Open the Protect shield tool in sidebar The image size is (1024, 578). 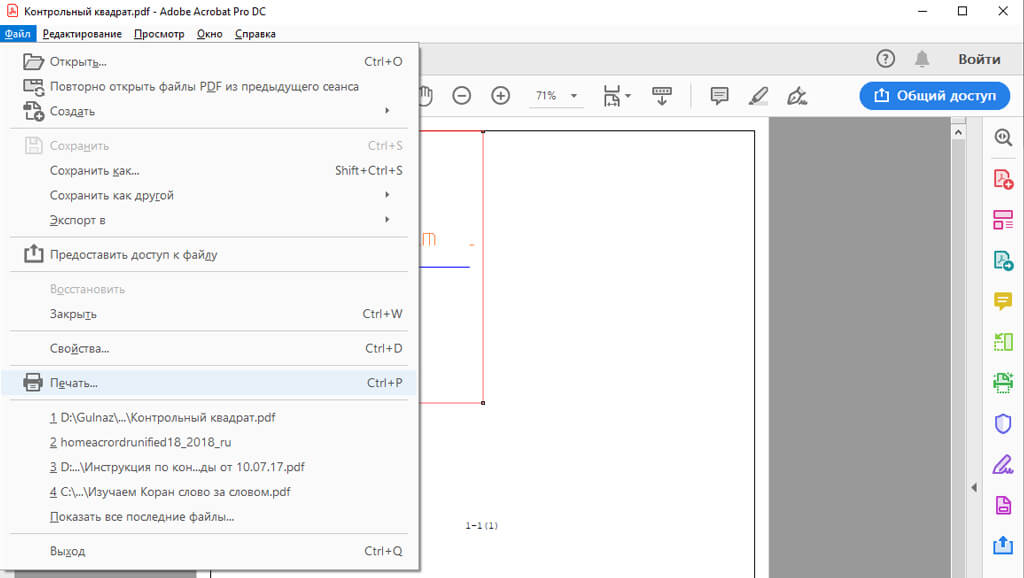click(x=1002, y=424)
